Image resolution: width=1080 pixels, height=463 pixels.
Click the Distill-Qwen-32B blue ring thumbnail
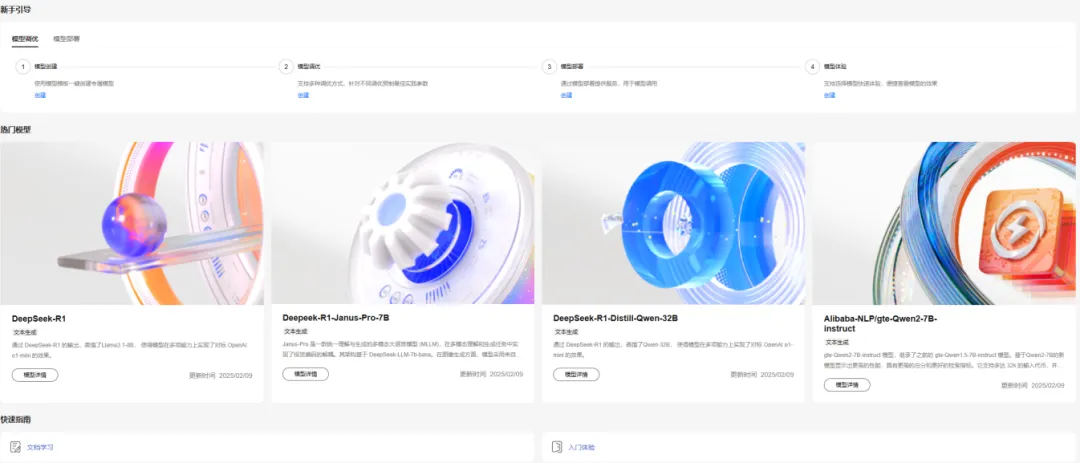[x=674, y=223]
